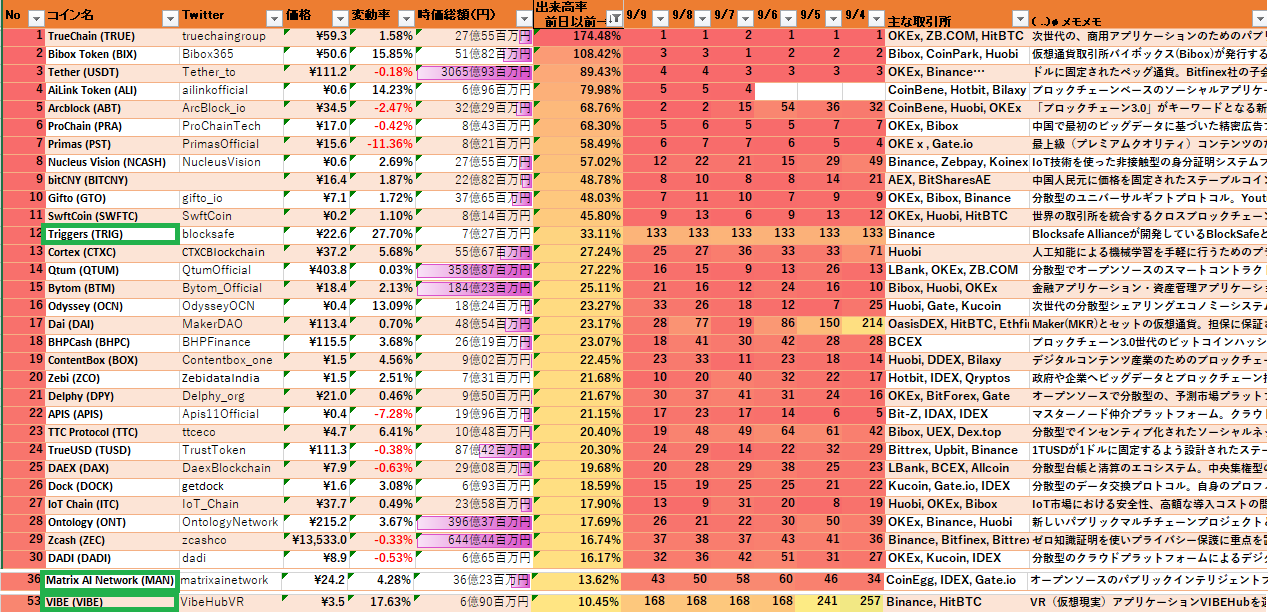
Task: Select the Triggers (TRIG) coin name cell
Action: (111, 234)
